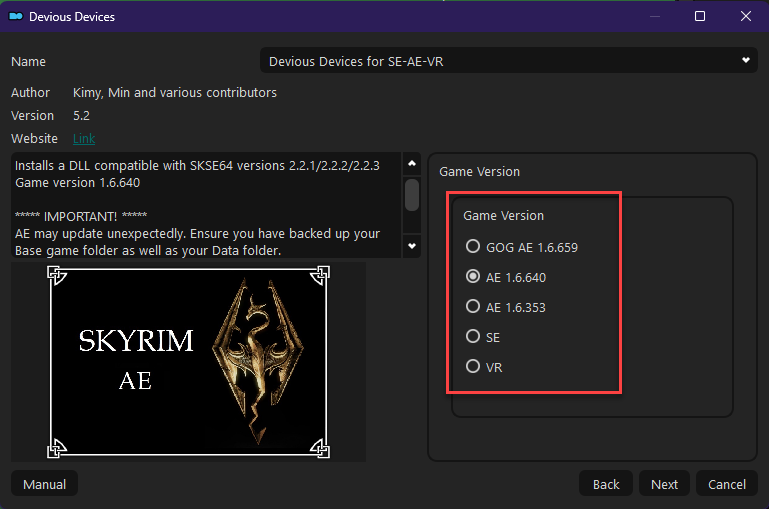Open the Name dropdown for Devious Devices

(x=509, y=61)
